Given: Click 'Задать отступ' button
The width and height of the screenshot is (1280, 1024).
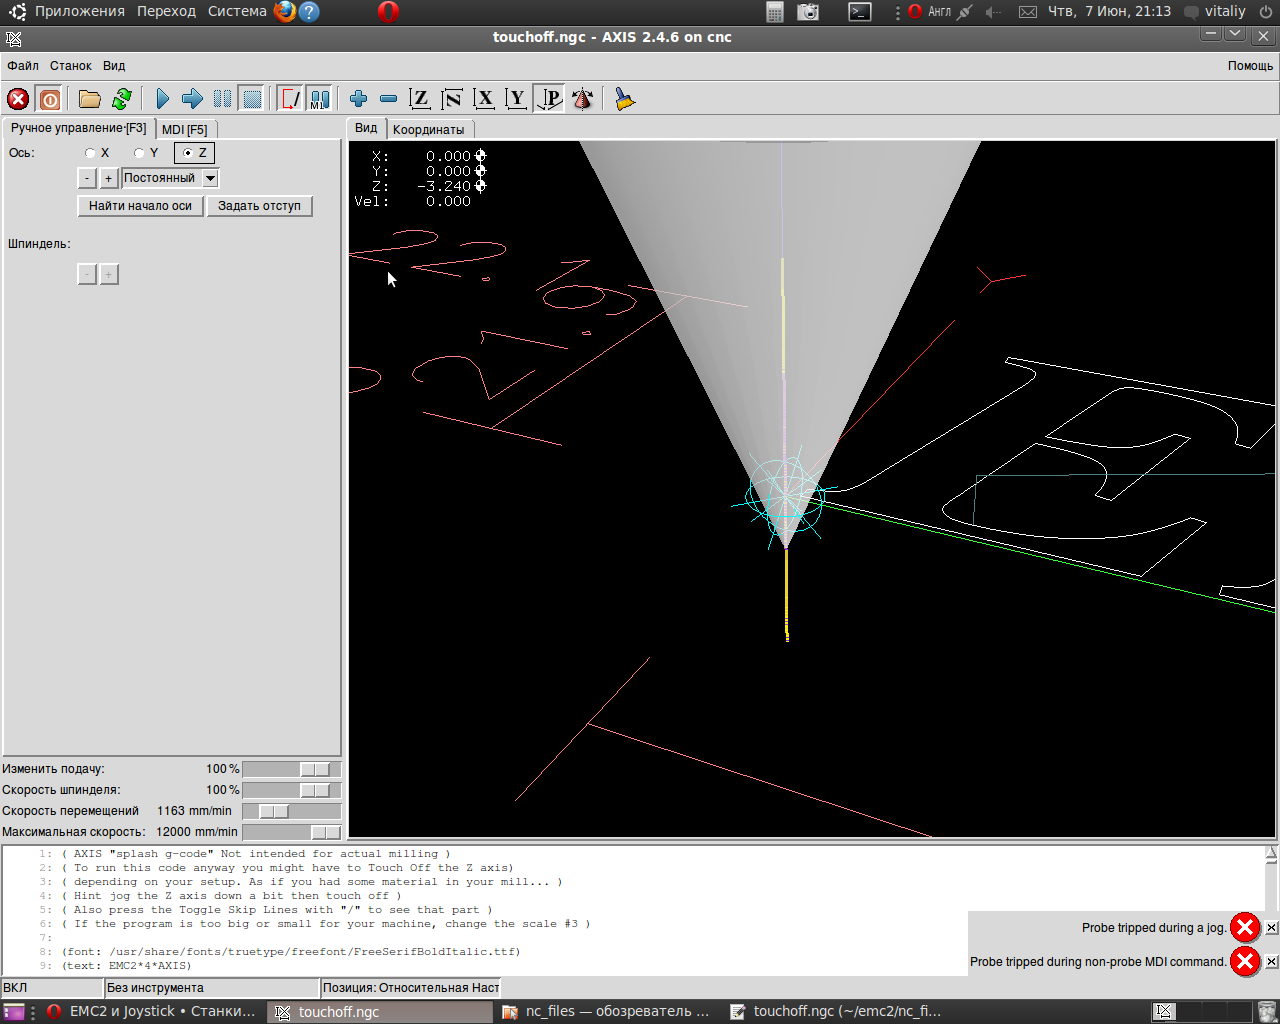Looking at the screenshot, I should [259, 206].
